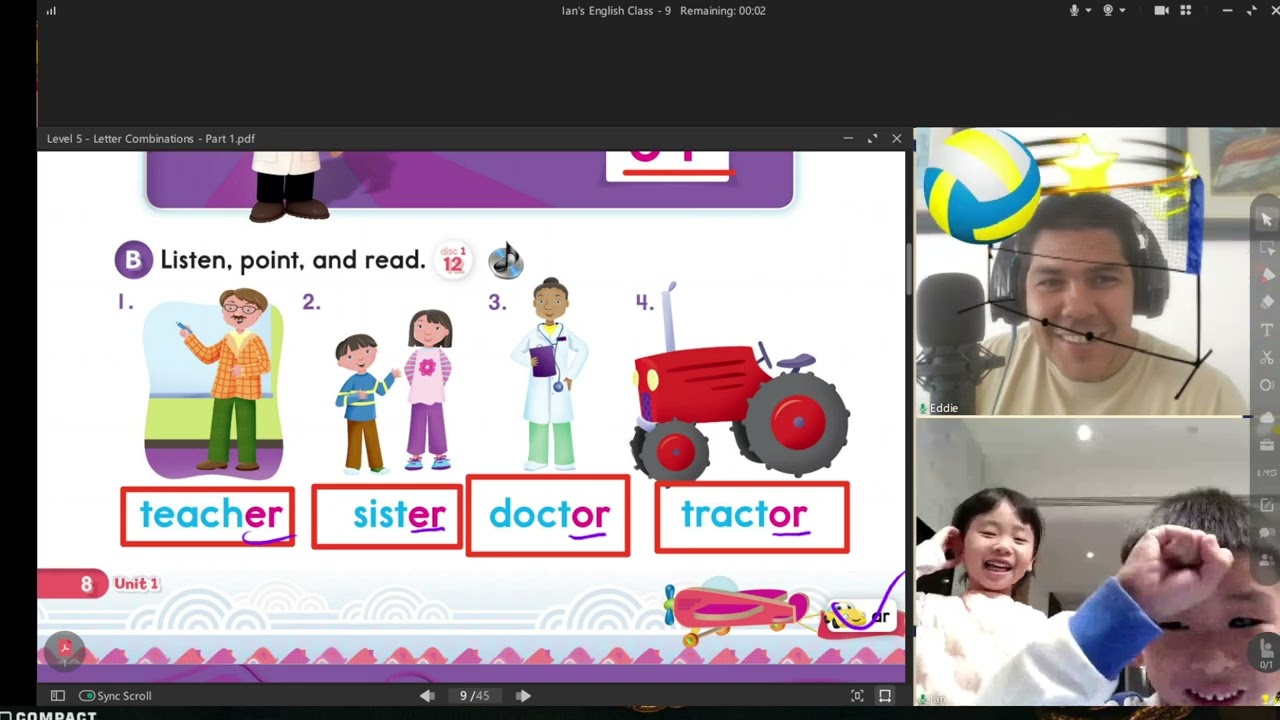Click the 'Ian's English Class - 9' title
Image resolution: width=1280 pixels, height=720 pixels.
pos(616,11)
